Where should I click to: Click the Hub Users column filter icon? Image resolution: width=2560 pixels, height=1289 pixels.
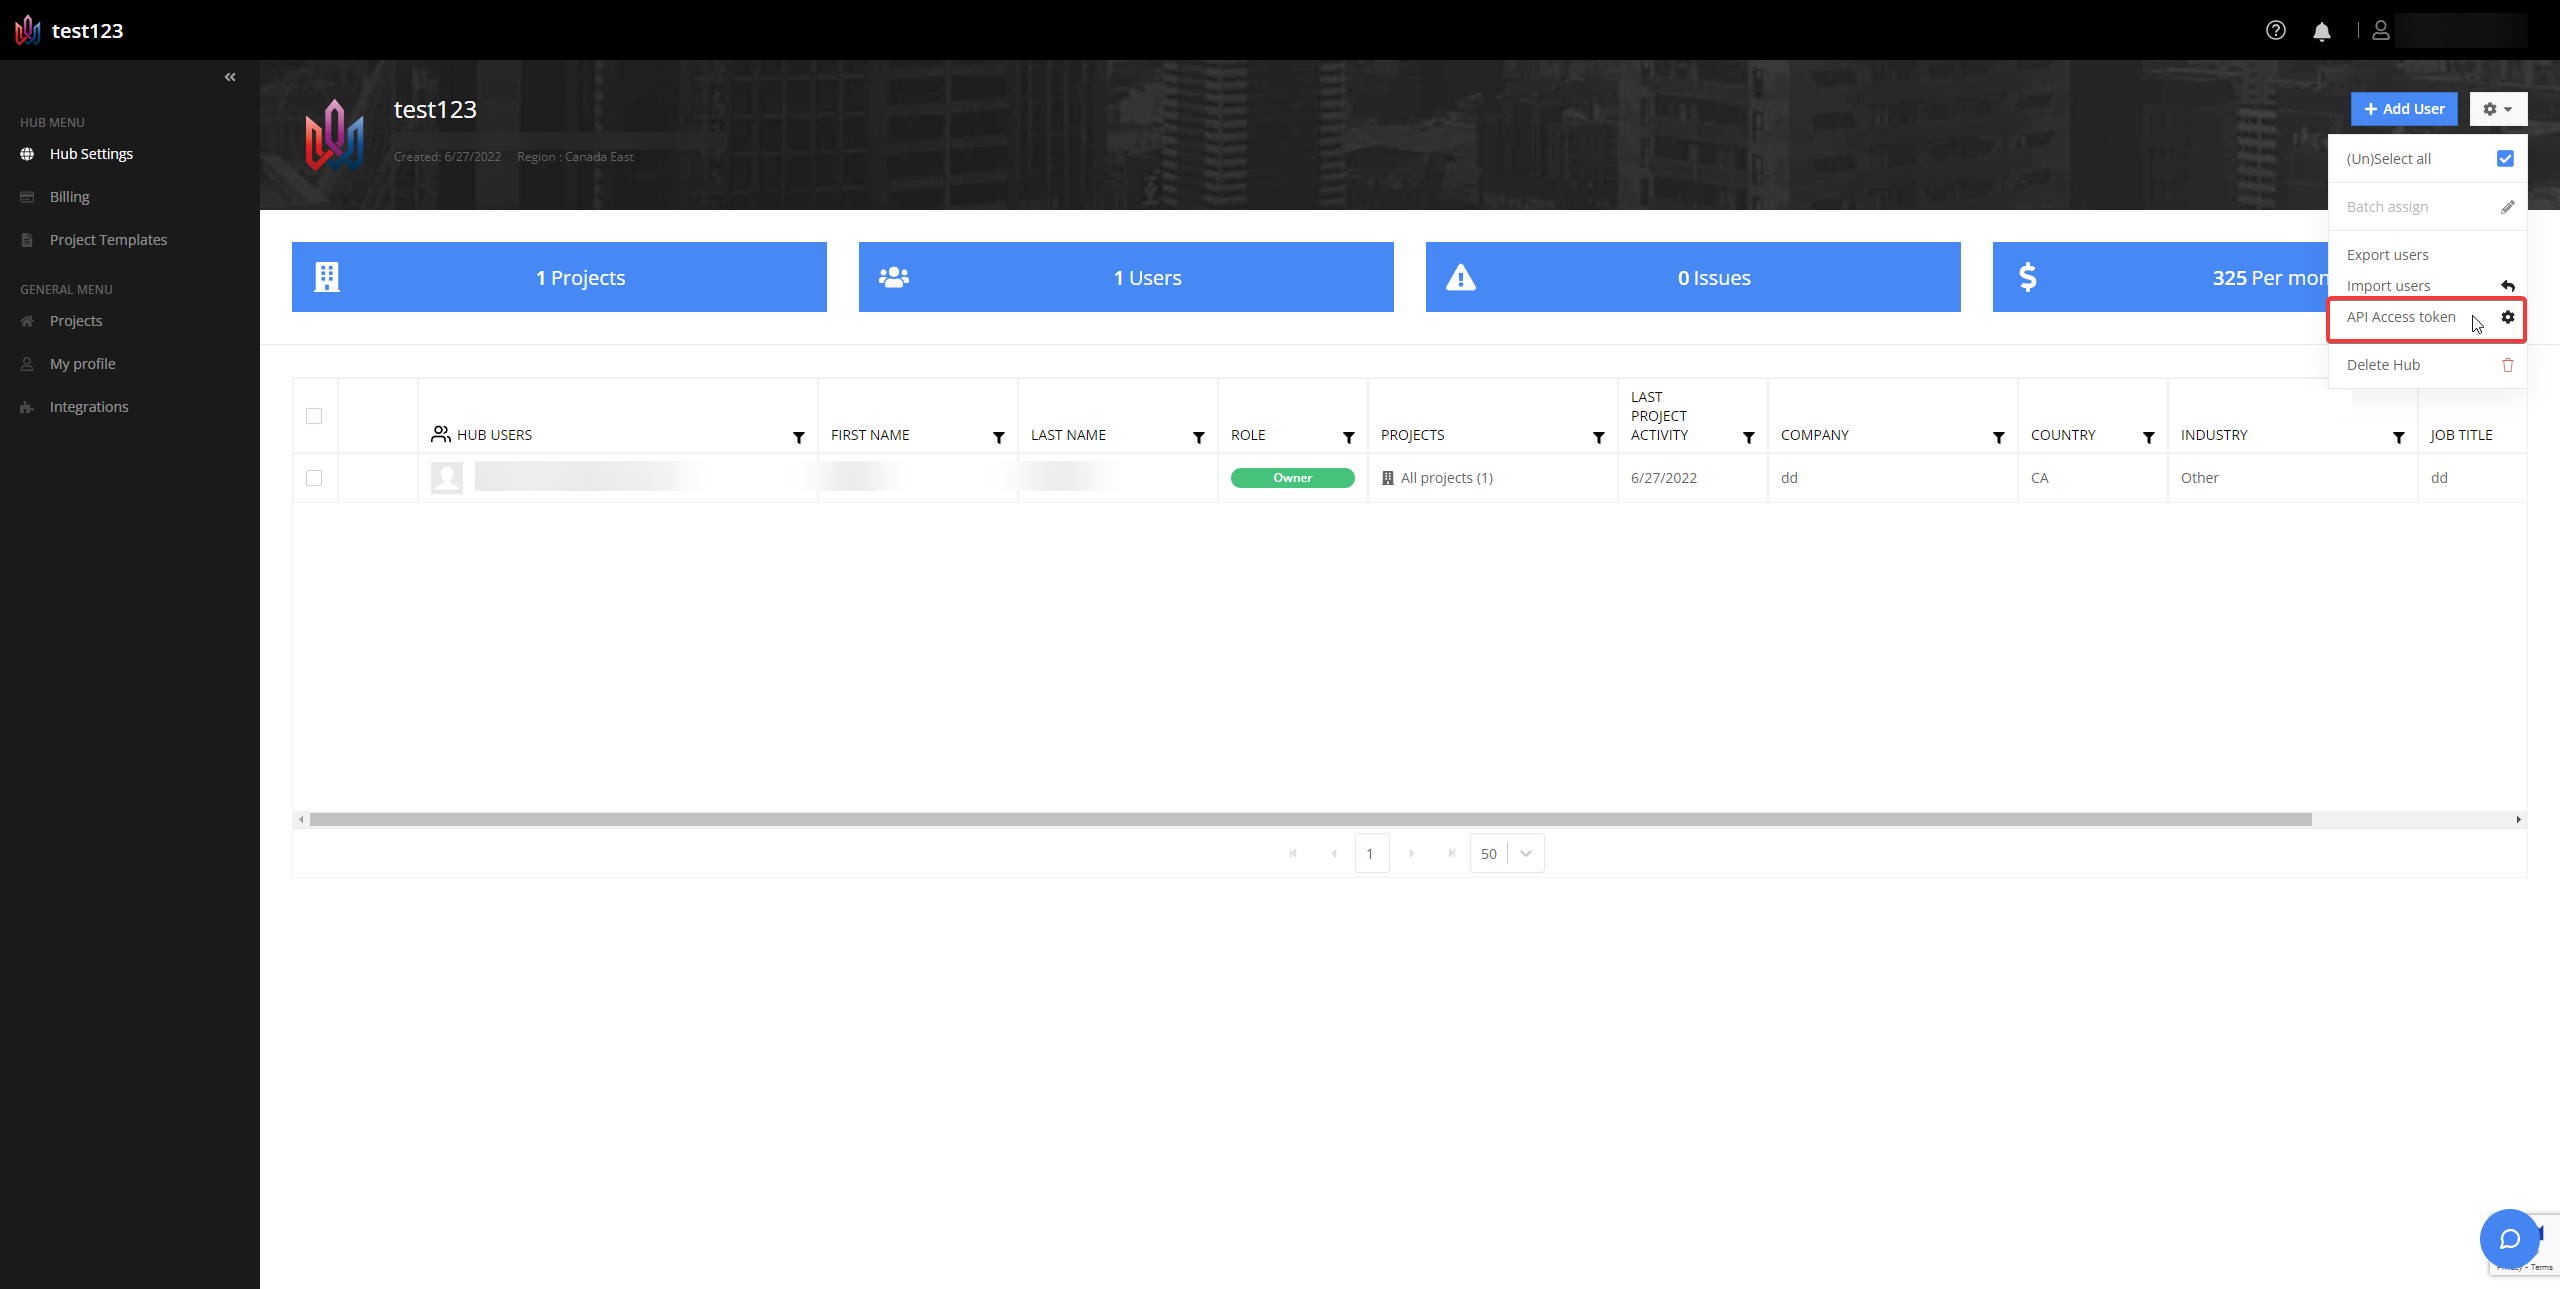[x=798, y=437]
